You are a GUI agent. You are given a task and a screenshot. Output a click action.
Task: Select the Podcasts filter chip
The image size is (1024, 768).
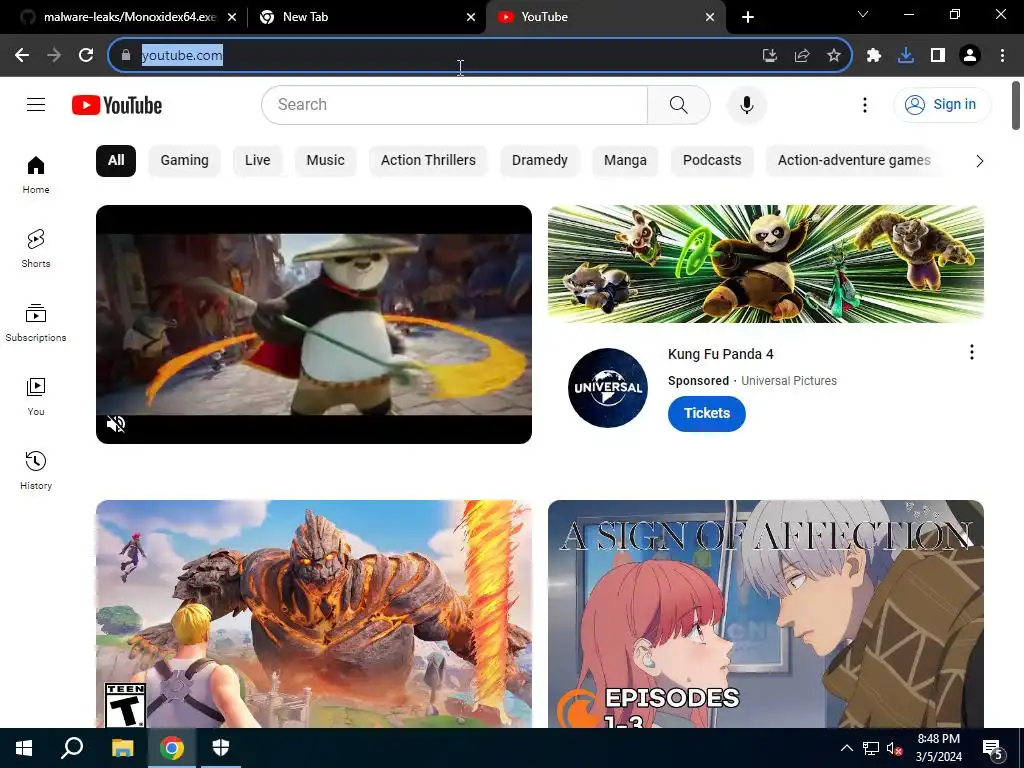point(712,161)
